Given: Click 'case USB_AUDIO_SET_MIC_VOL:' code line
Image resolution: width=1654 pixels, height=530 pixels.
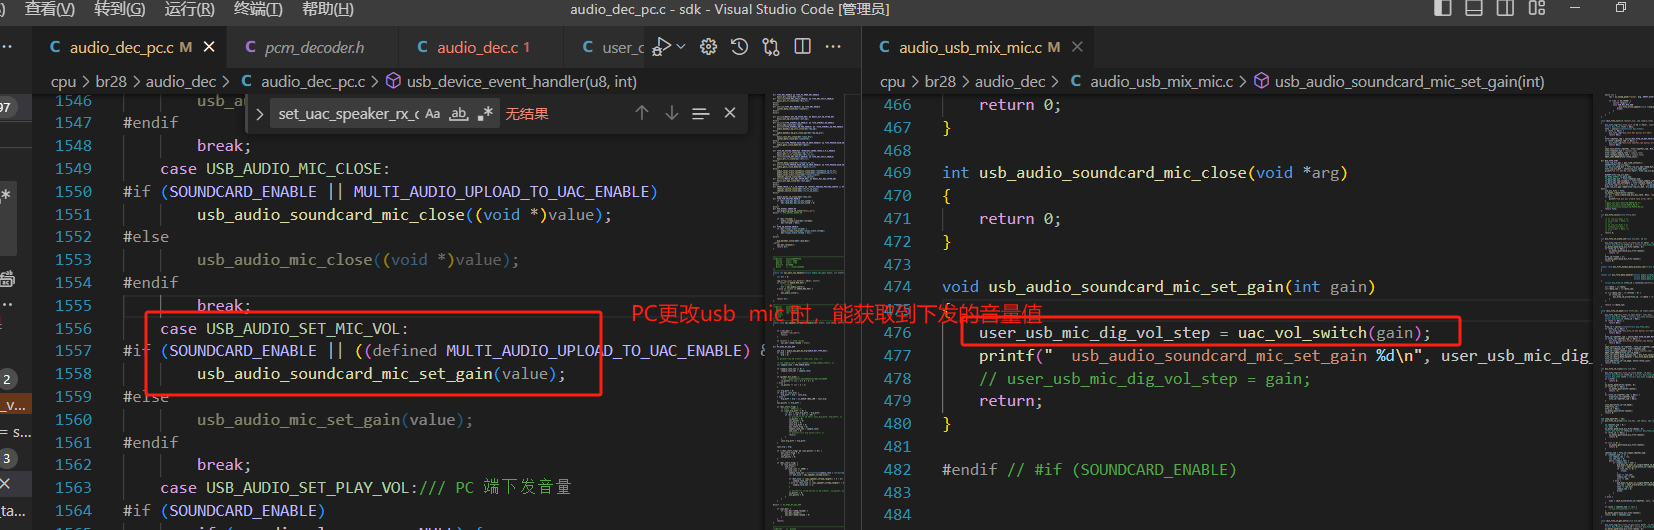Looking at the screenshot, I should (284, 329).
